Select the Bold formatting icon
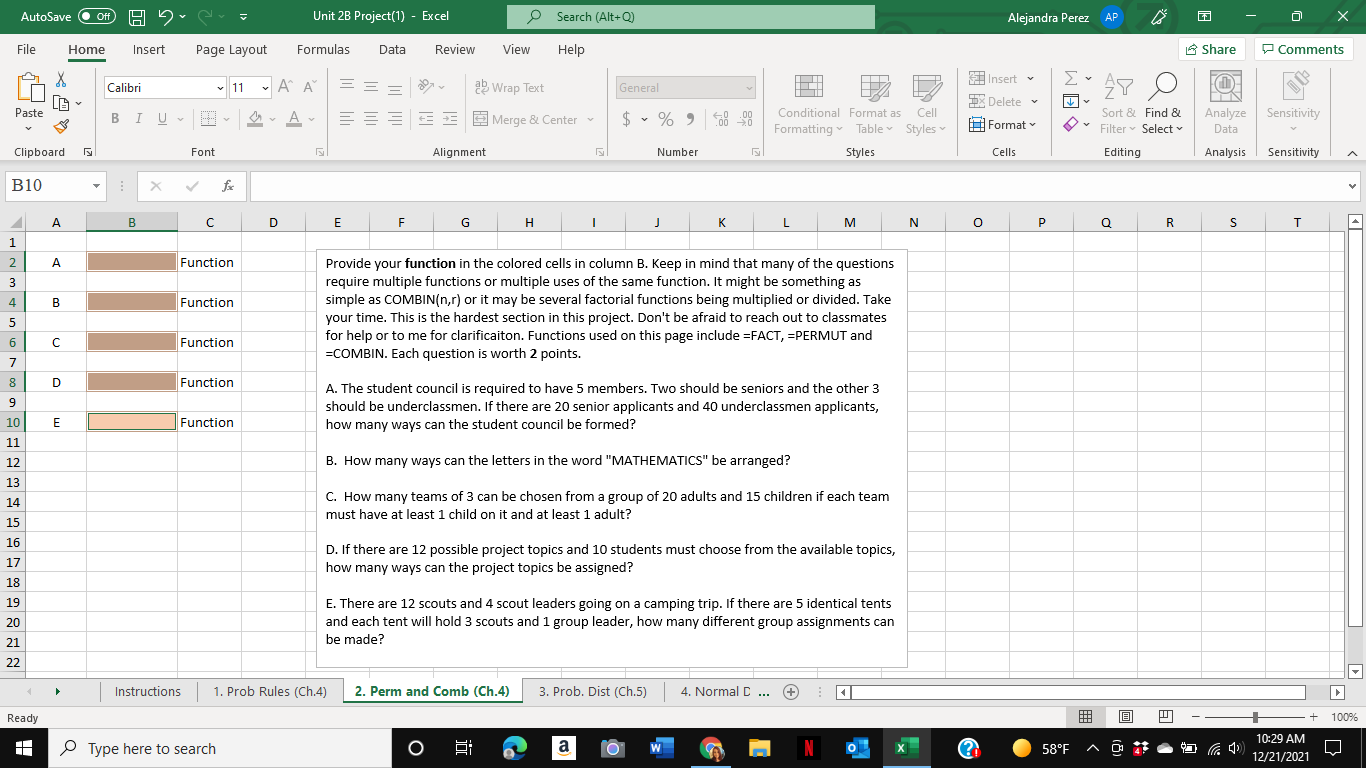Image resolution: width=1366 pixels, height=768 pixels. tap(114, 118)
